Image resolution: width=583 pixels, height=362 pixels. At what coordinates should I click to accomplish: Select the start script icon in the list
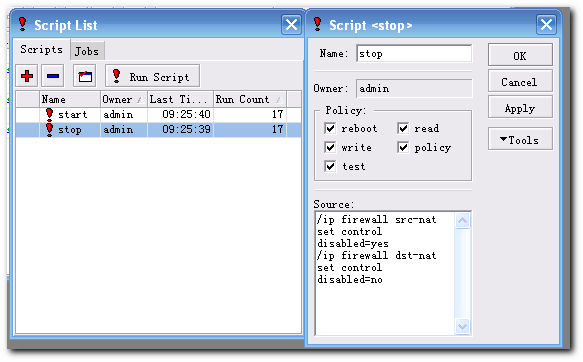point(49,114)
